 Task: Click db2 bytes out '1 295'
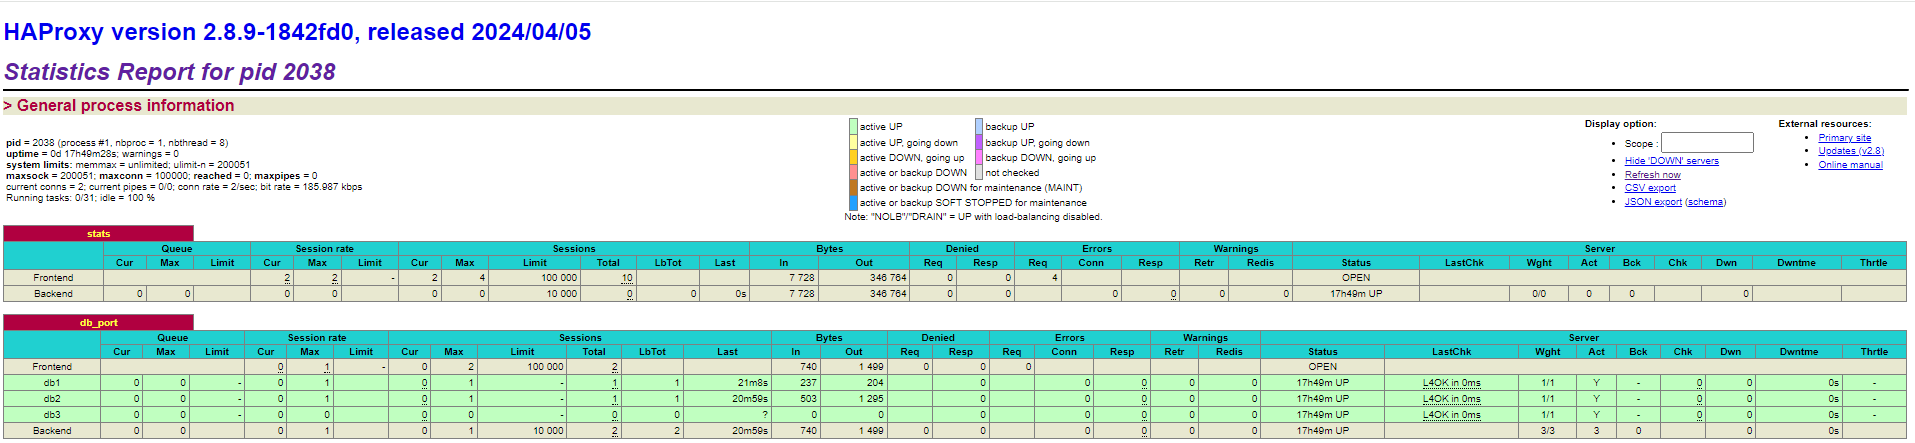coord(871,399)
